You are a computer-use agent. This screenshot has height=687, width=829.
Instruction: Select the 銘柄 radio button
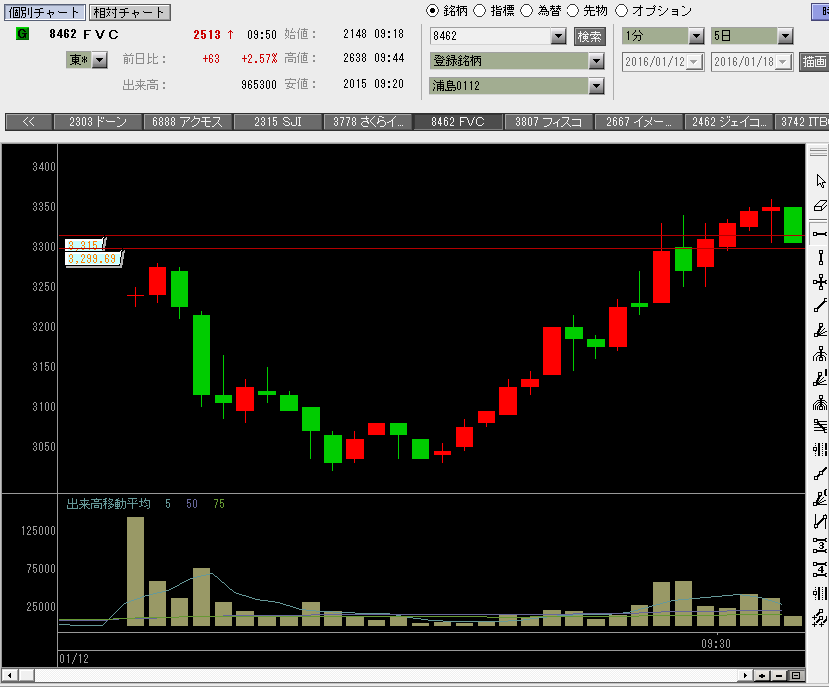click(432, 11)
